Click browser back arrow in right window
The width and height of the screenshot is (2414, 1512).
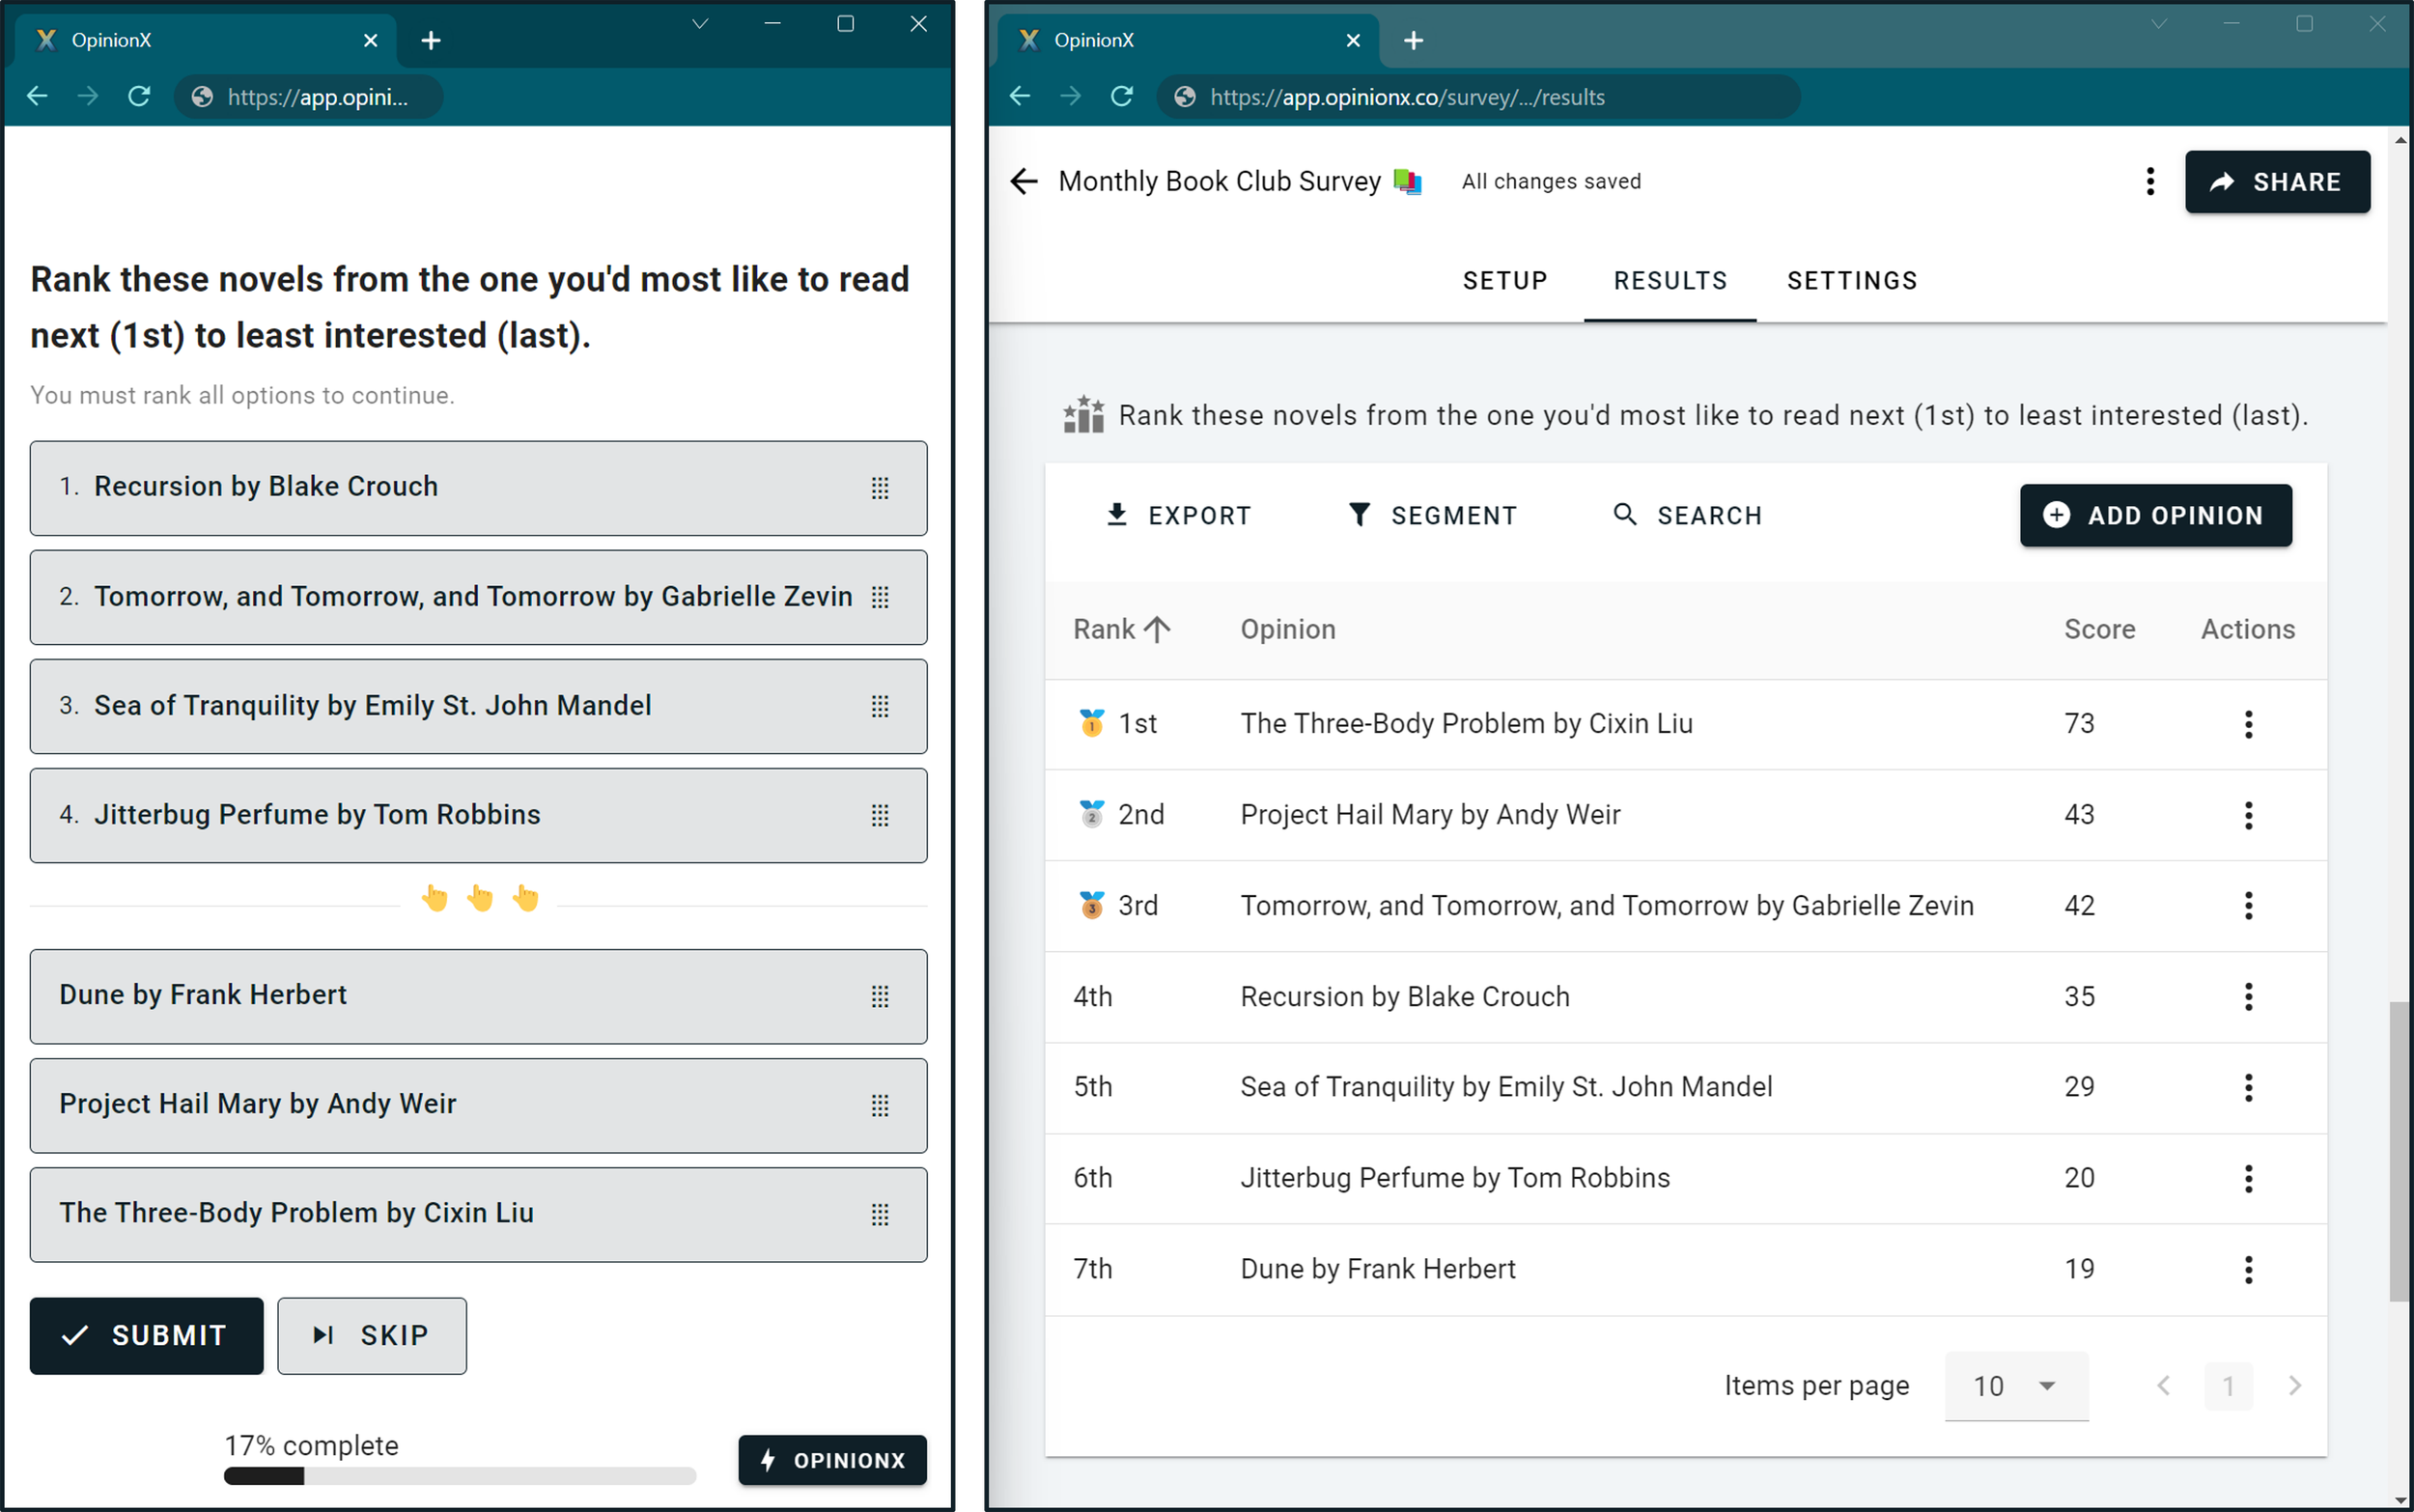pos(1019,96)
